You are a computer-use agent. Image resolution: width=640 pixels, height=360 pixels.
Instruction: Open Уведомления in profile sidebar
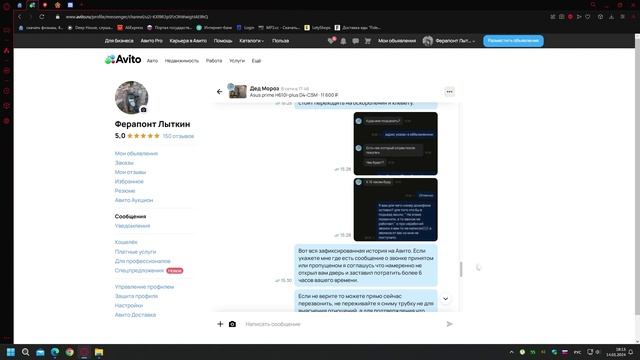point(132,226)
